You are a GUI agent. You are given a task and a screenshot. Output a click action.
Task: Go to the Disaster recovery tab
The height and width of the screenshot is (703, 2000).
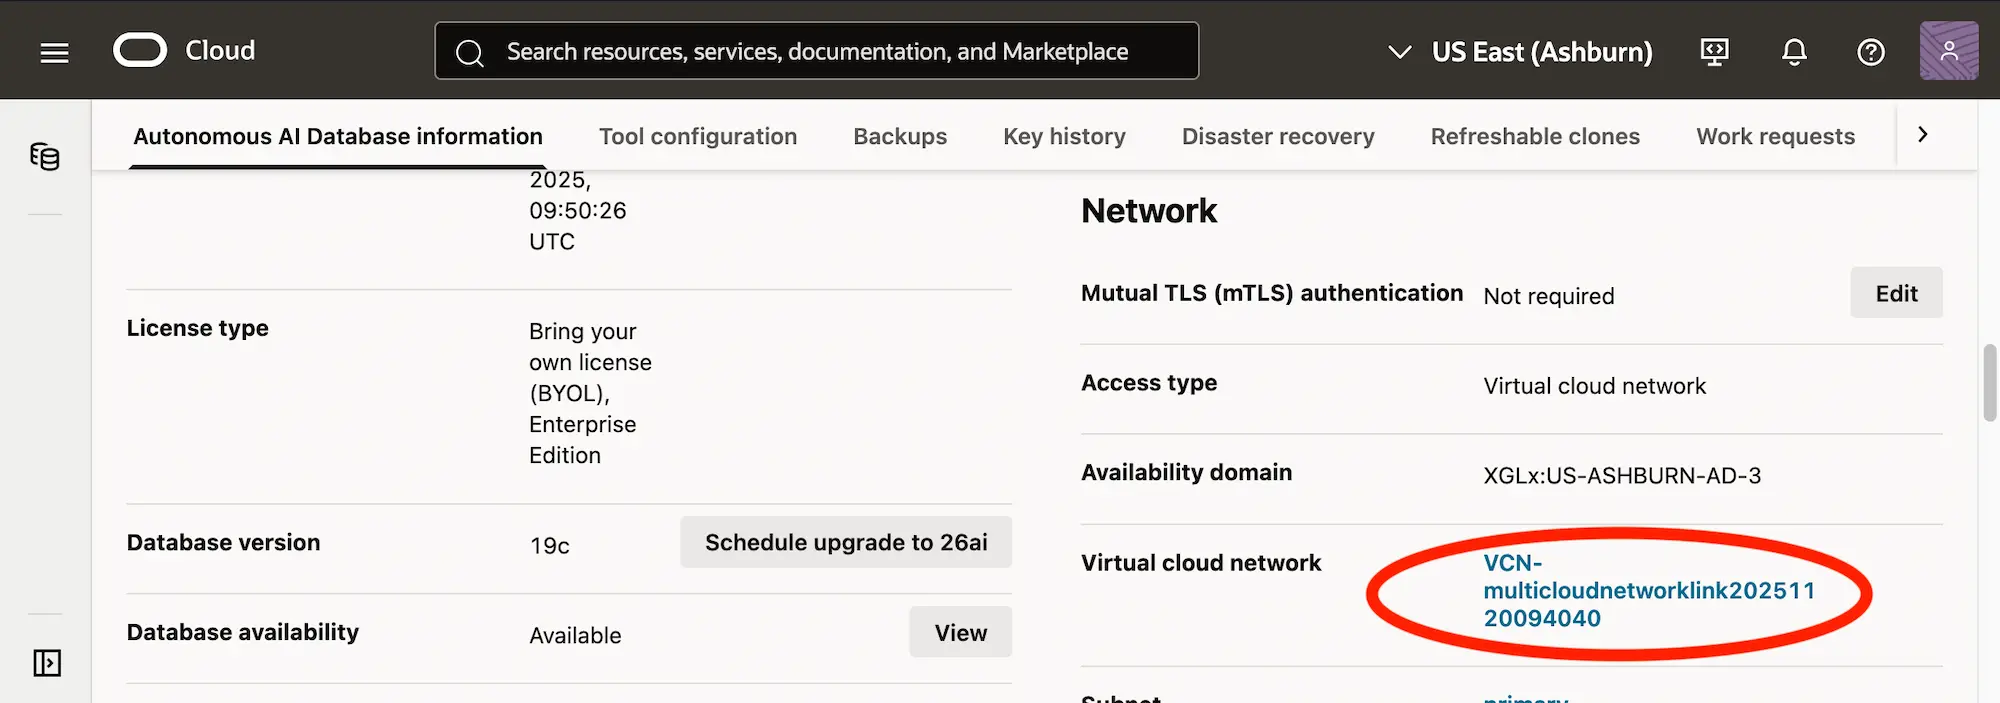point(1277,136)
